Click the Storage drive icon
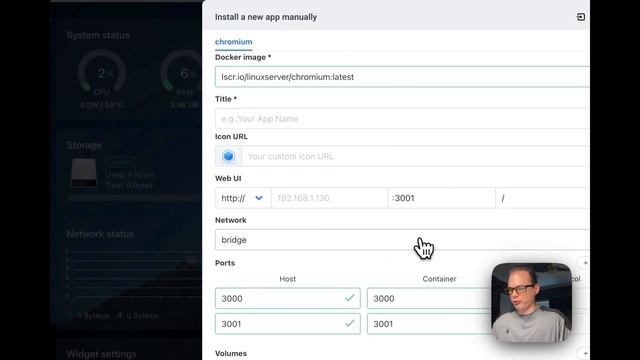This screenshot has width=640, height=360. coord(84,173)
